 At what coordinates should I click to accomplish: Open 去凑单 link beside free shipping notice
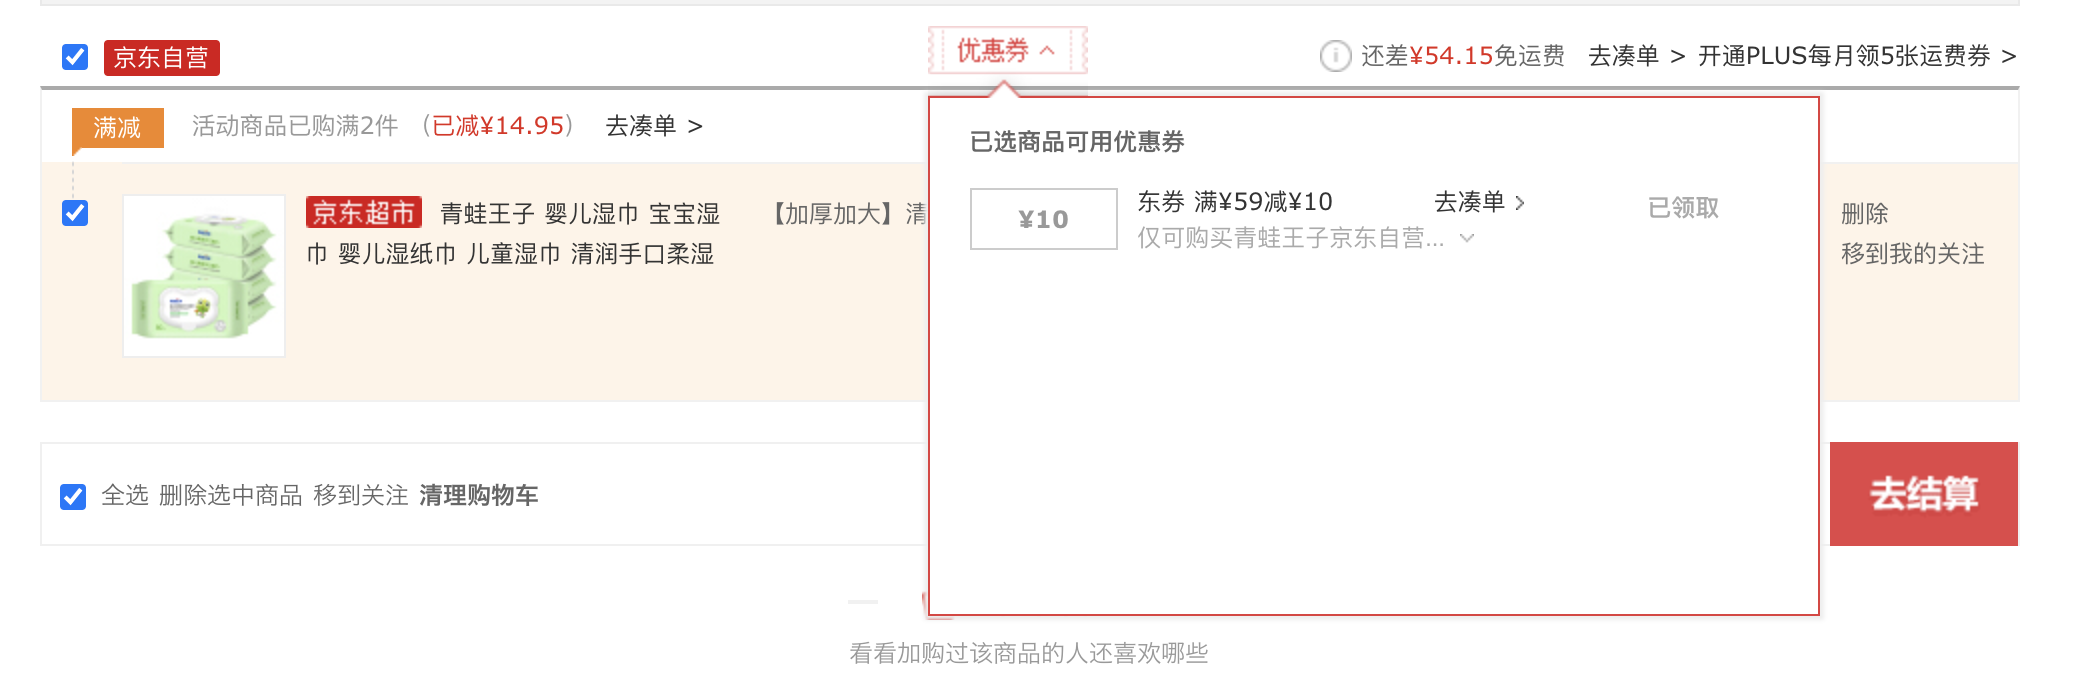[1637, 56]
